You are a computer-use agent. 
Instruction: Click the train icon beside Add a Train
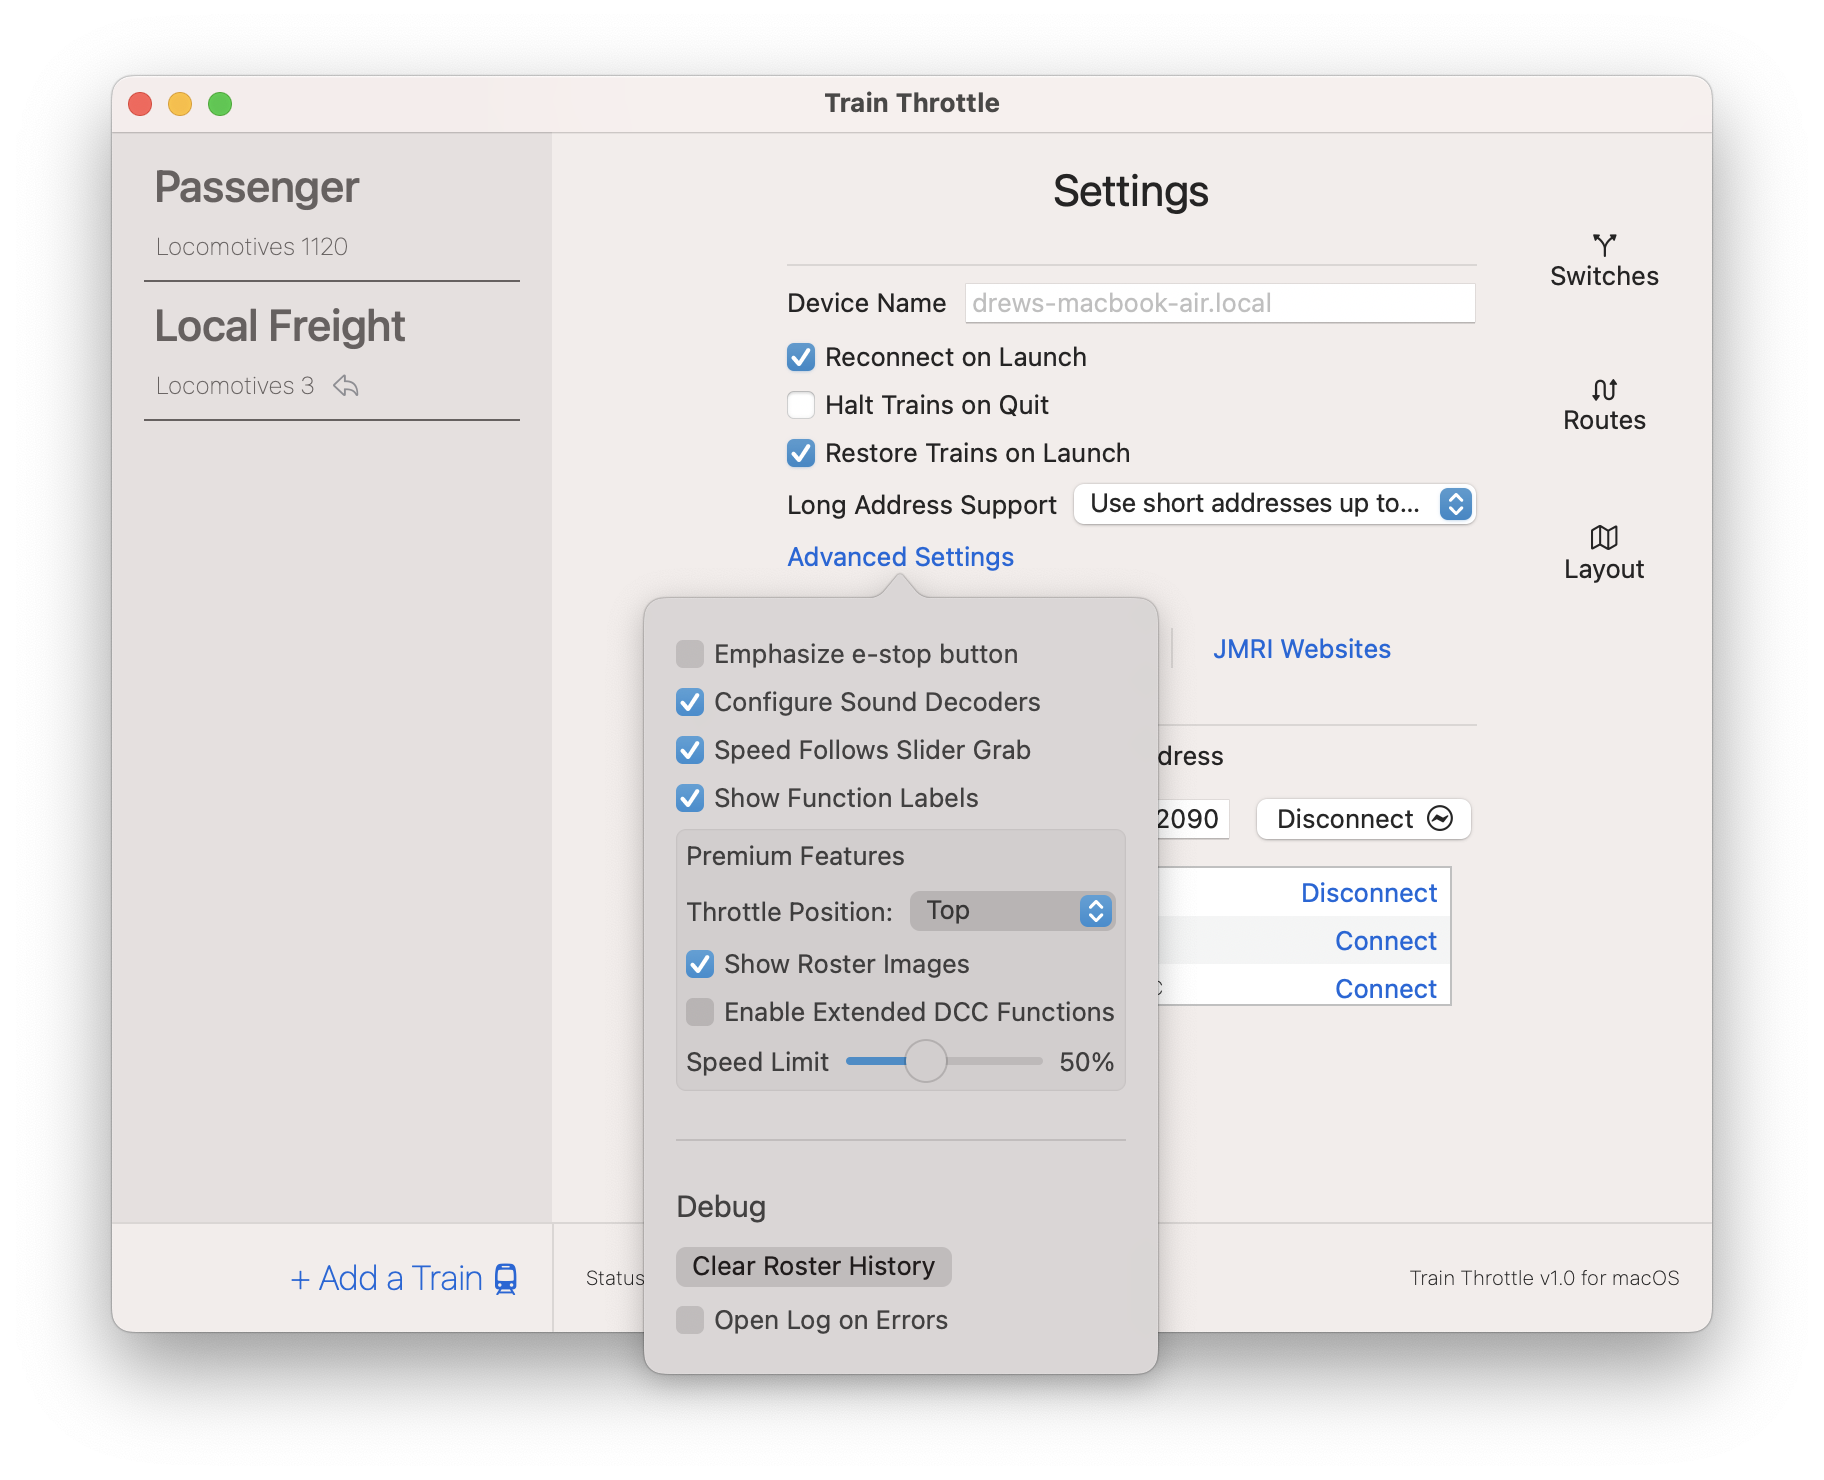coord(506,1279)
